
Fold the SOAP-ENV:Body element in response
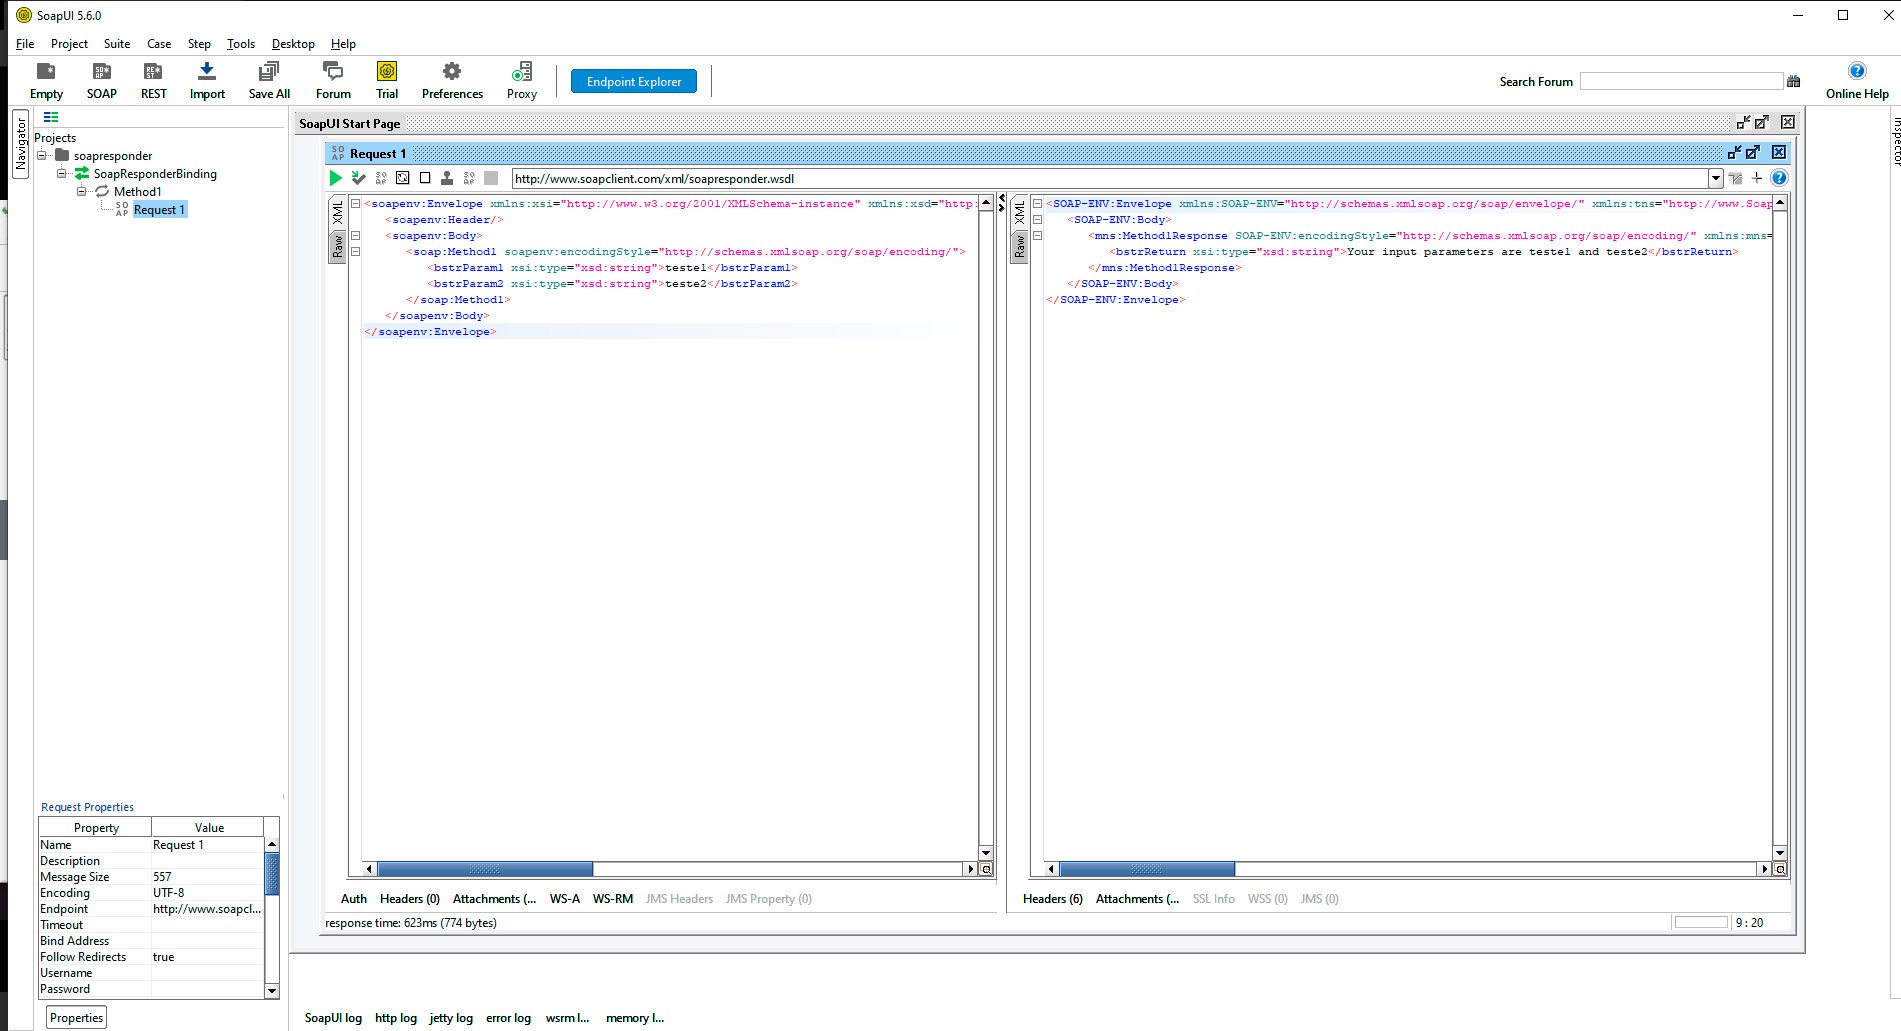tap(1037, 220)
